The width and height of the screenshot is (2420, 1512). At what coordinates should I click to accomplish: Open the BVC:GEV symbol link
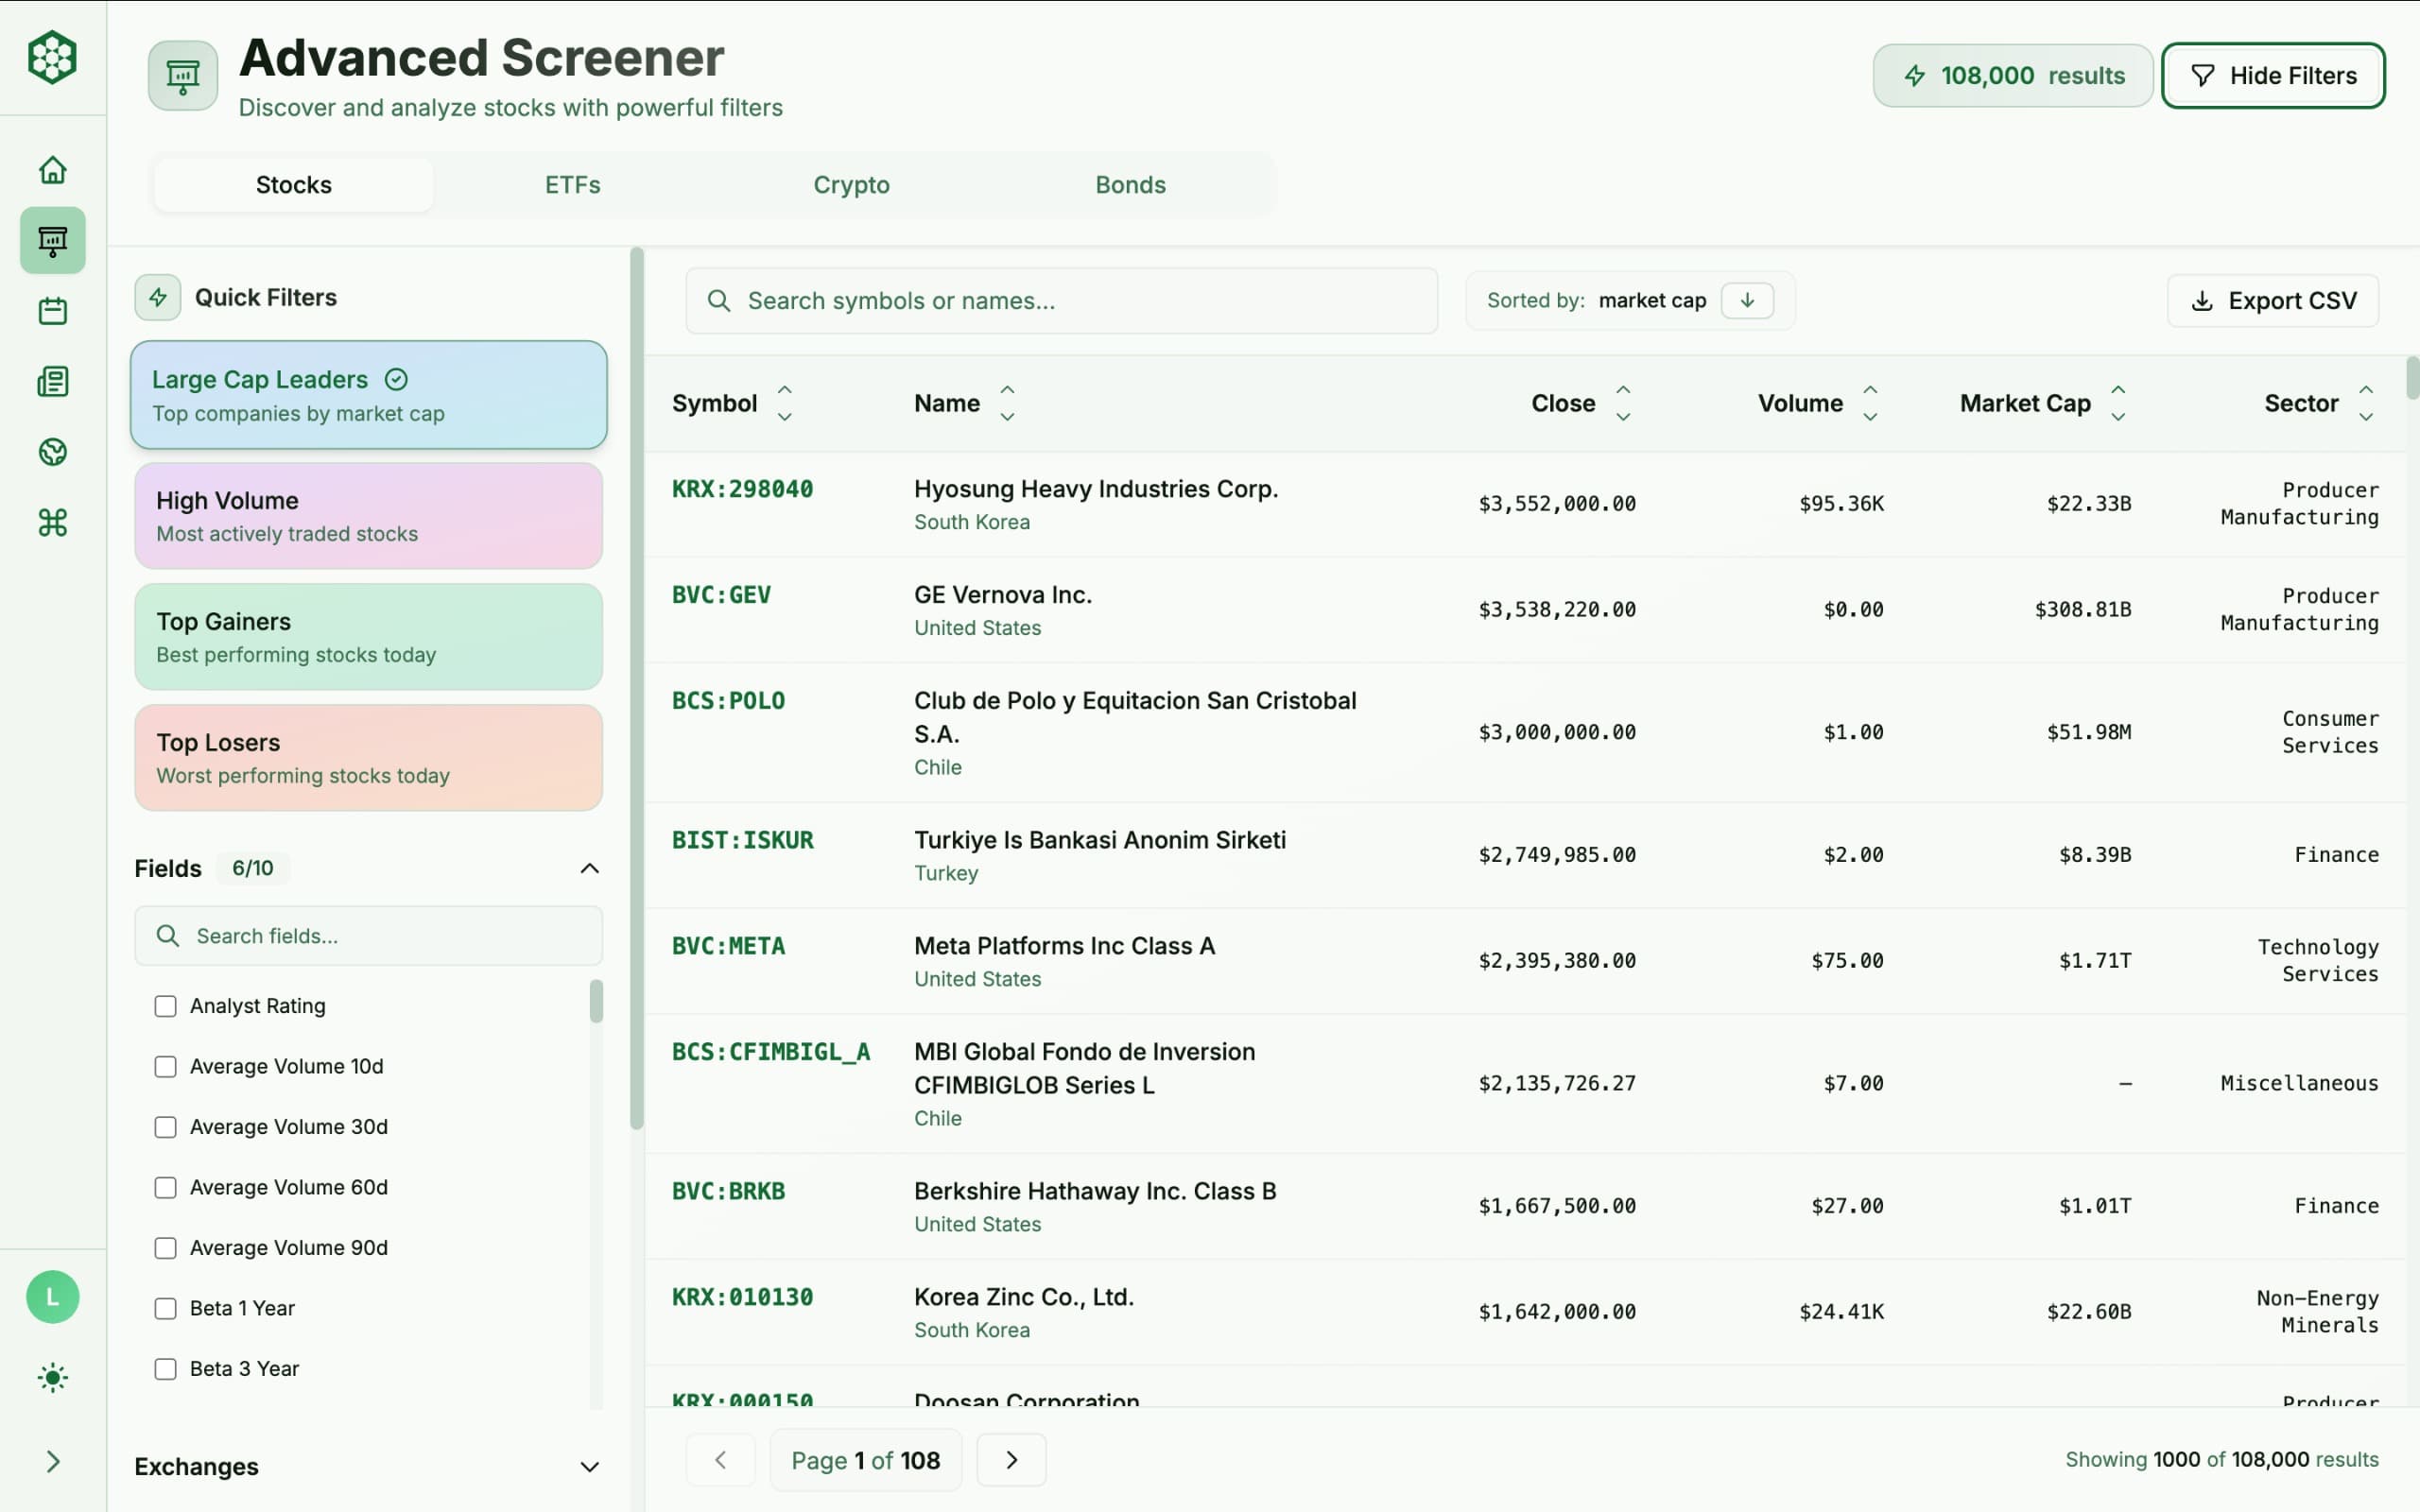point(721,595)
